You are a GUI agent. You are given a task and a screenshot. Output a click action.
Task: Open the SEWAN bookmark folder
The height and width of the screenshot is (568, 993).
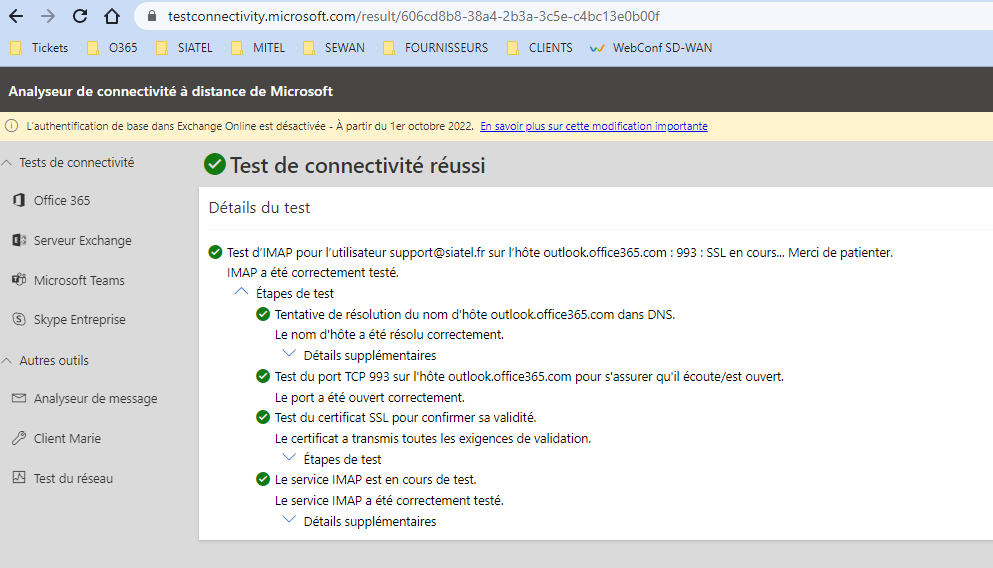[334, 48]
